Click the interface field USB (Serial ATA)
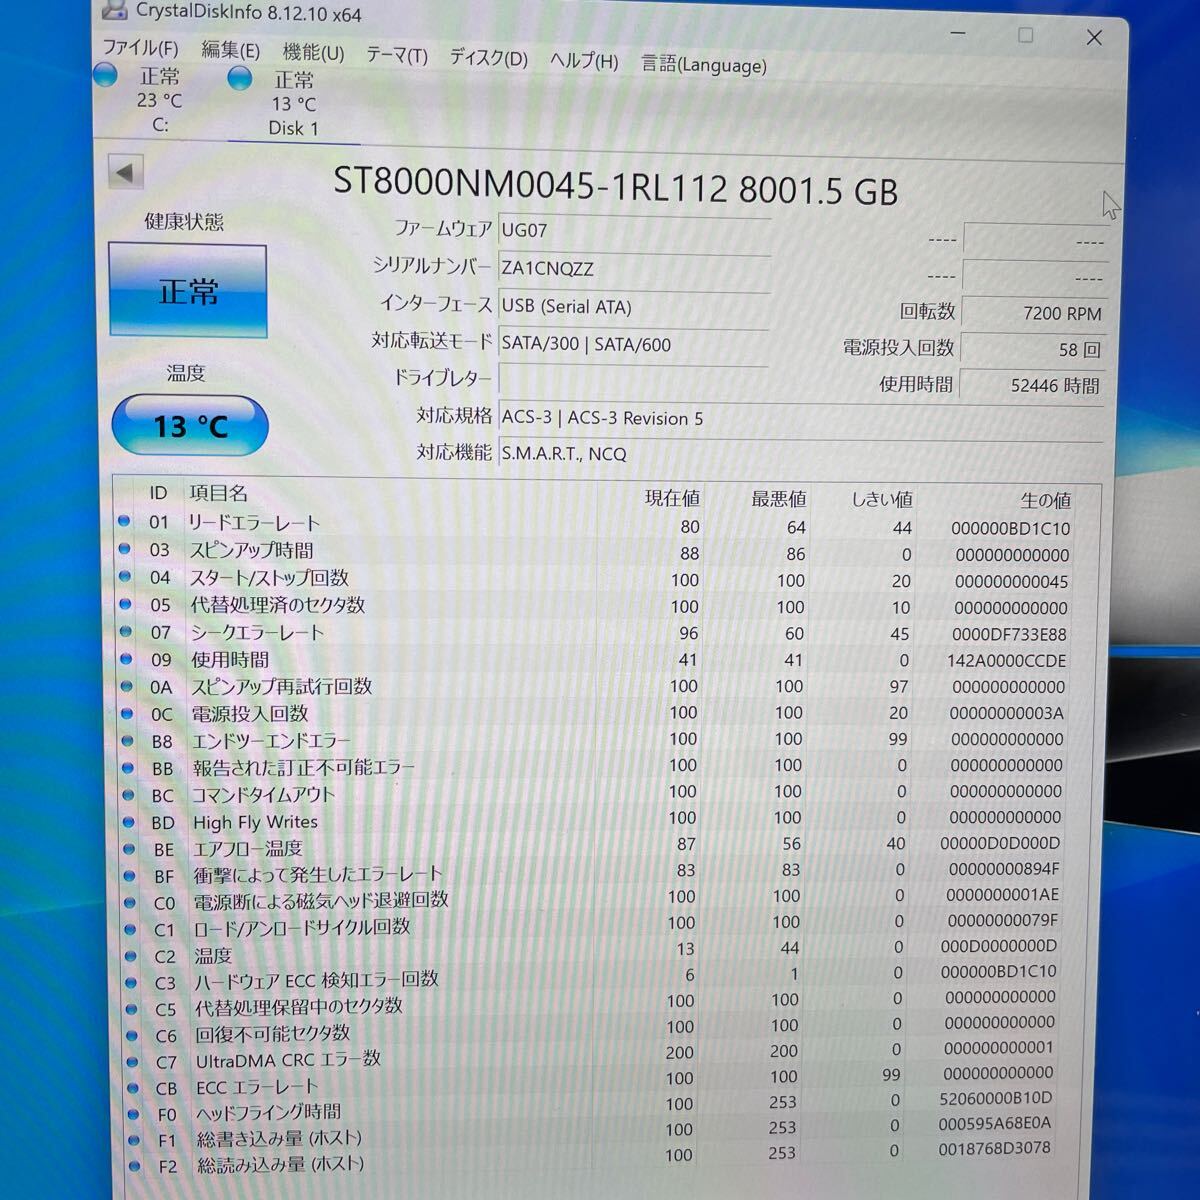 coord(634,307)
